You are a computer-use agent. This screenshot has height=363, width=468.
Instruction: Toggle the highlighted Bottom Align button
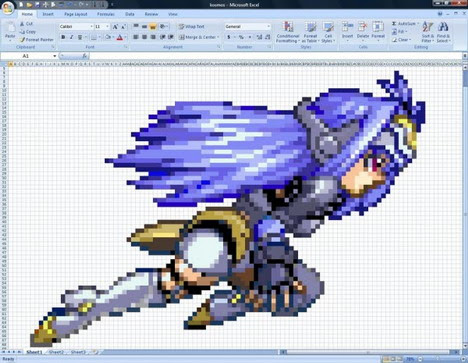click(x=153, y=26)
